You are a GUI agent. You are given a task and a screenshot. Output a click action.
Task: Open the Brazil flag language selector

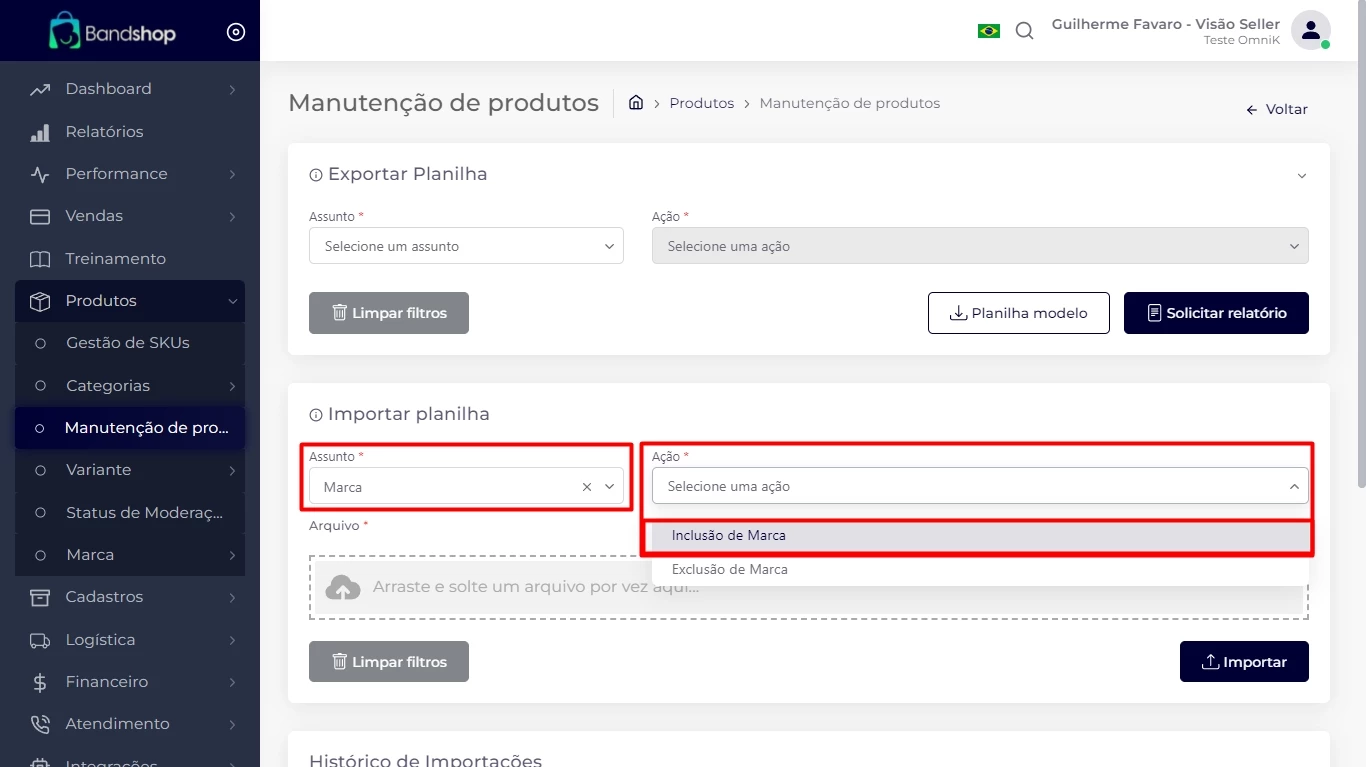[x=988, y=31]
